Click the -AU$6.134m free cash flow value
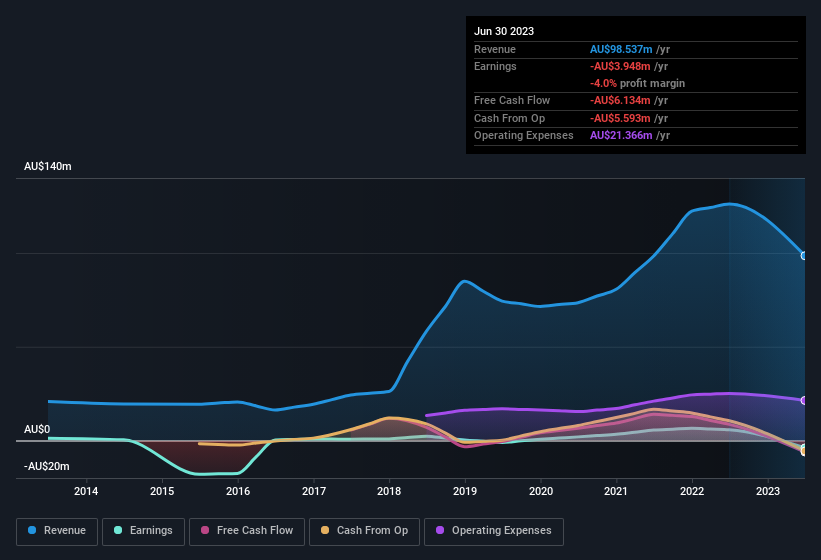821x560 pixels. pyautogui.click(x=620, y=100)
